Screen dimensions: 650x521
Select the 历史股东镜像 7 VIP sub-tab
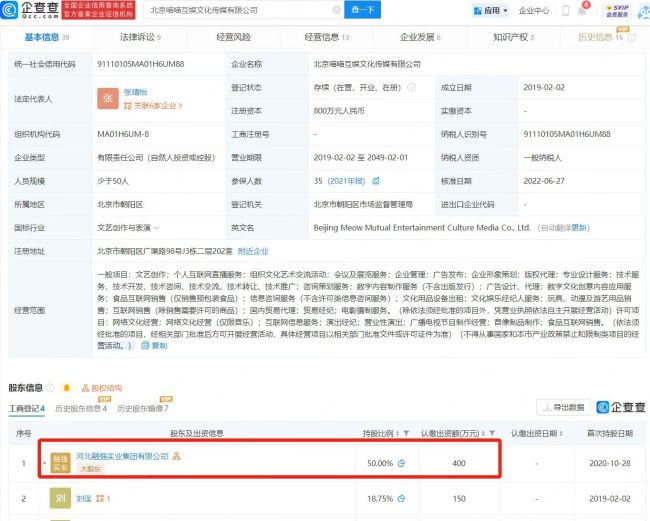coord(143,408)
